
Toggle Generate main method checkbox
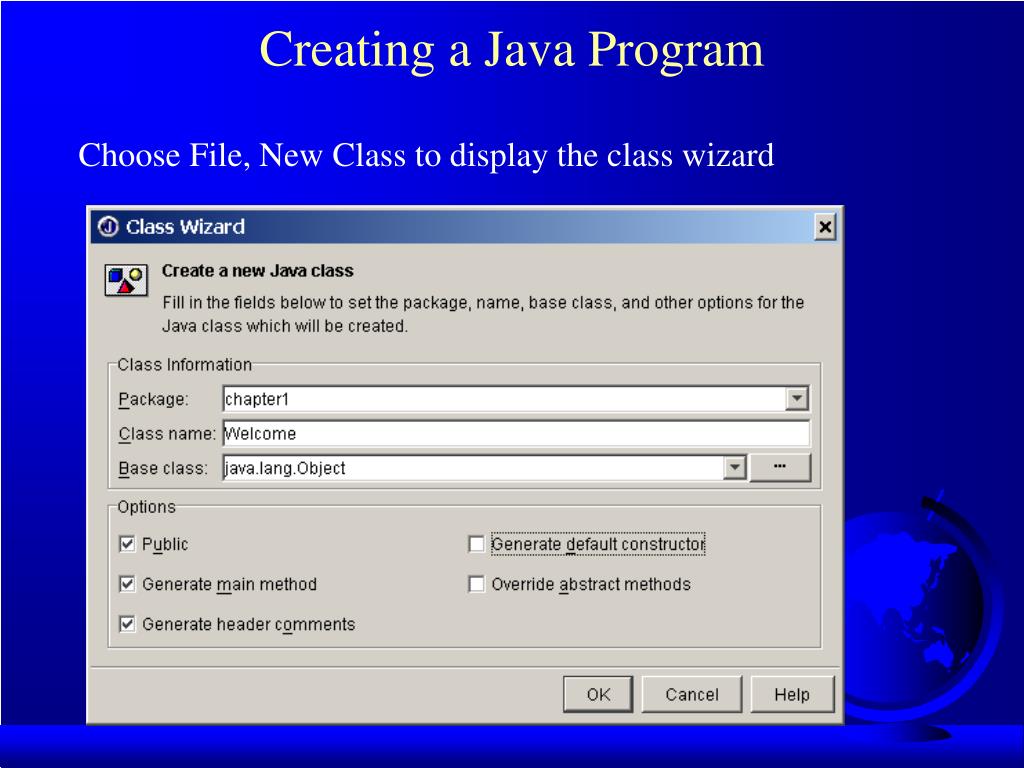click(127, 584)
